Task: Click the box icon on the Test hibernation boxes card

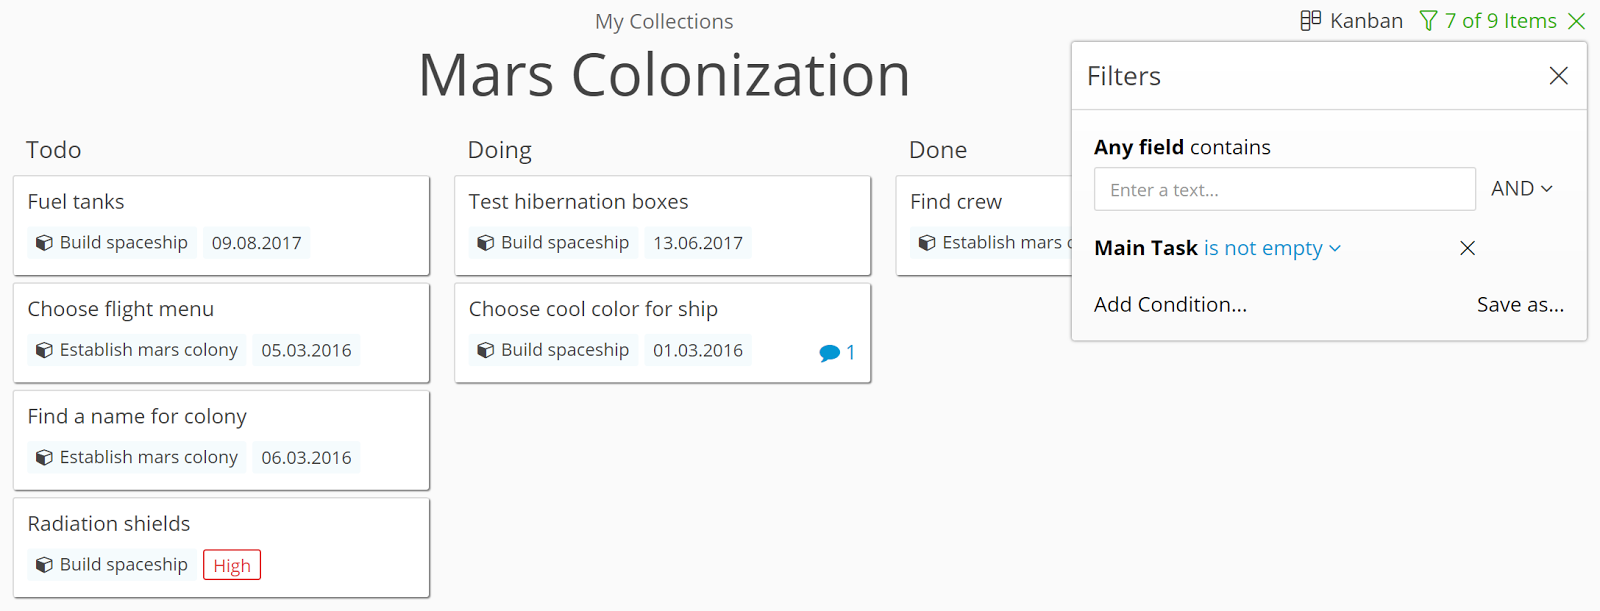Action: [485, 243]
